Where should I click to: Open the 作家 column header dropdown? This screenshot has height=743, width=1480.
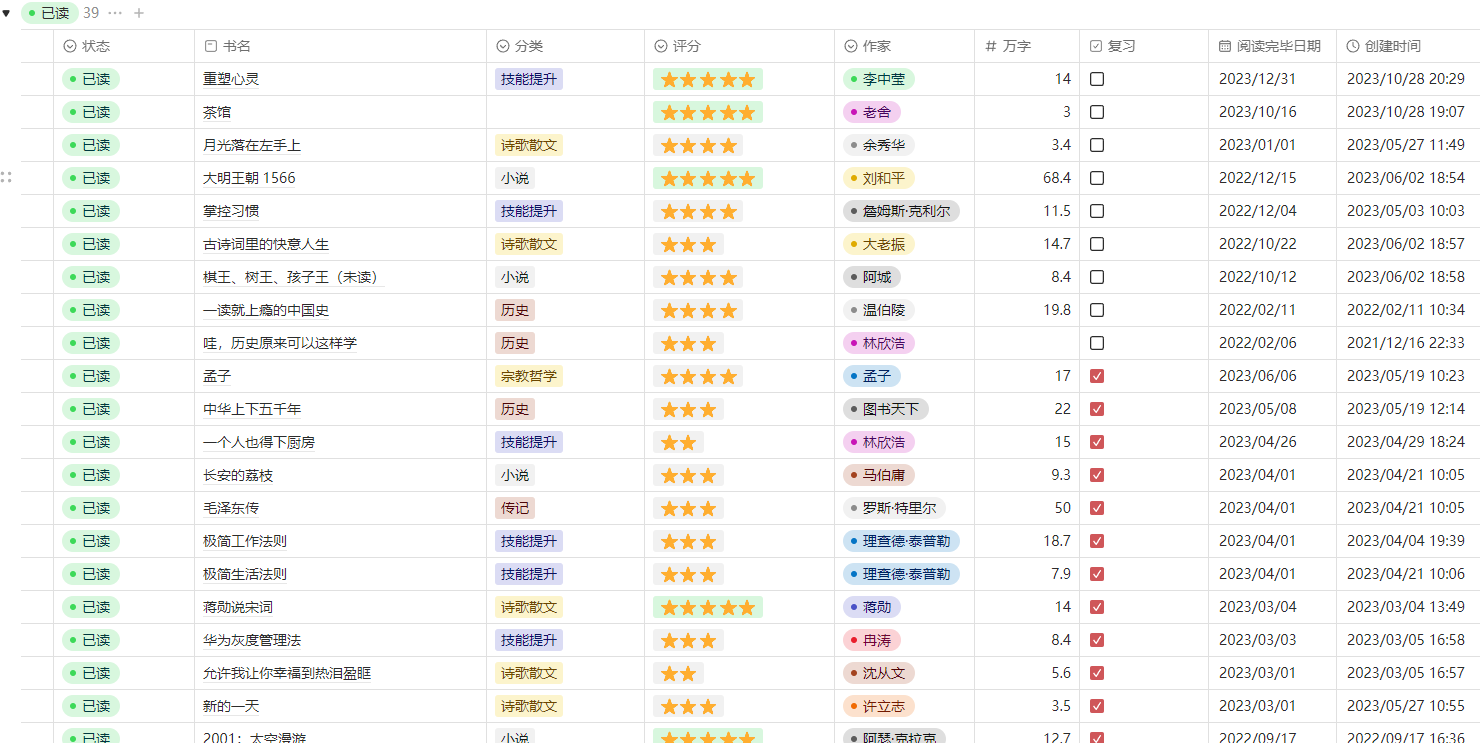pos(877,45)
